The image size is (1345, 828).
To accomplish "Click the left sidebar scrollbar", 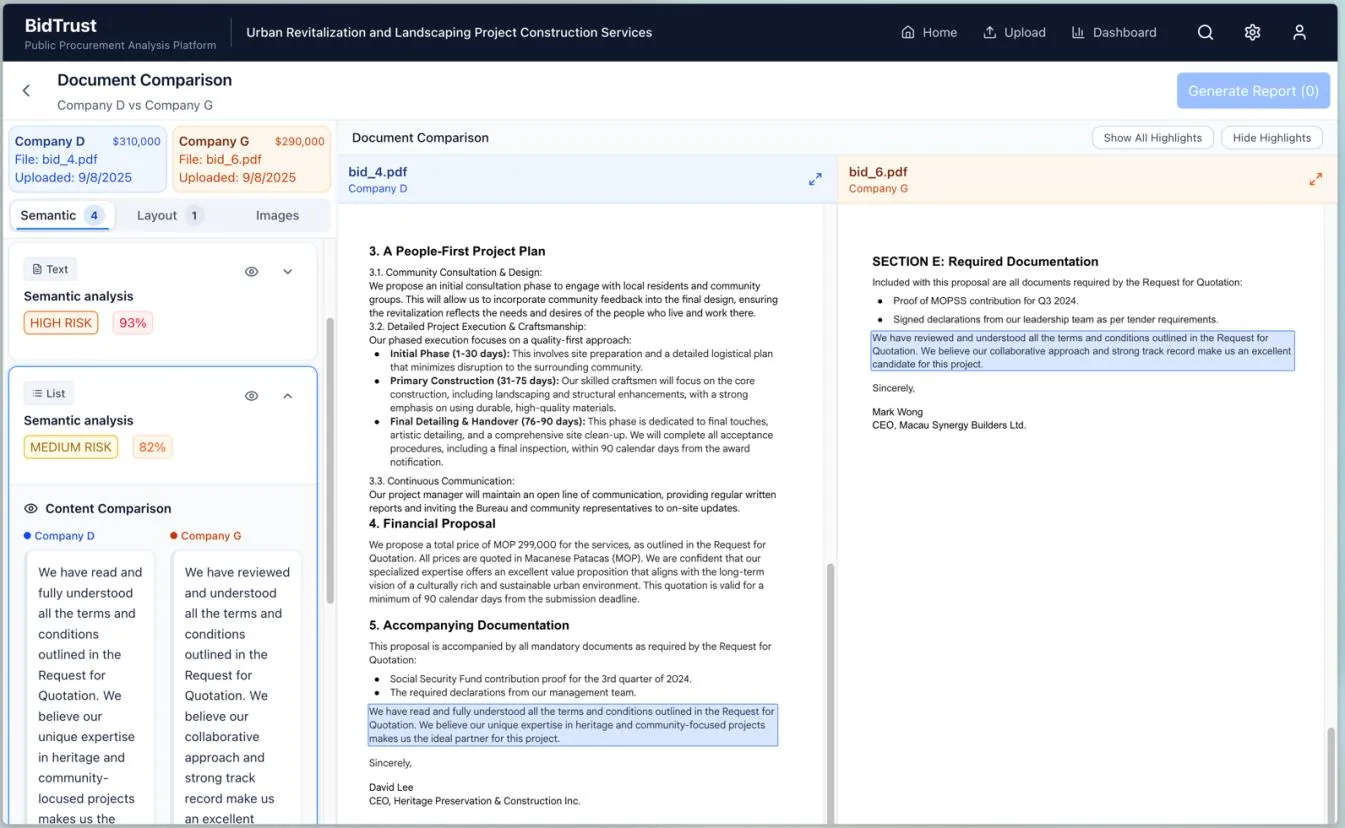I will pos(330,460).
